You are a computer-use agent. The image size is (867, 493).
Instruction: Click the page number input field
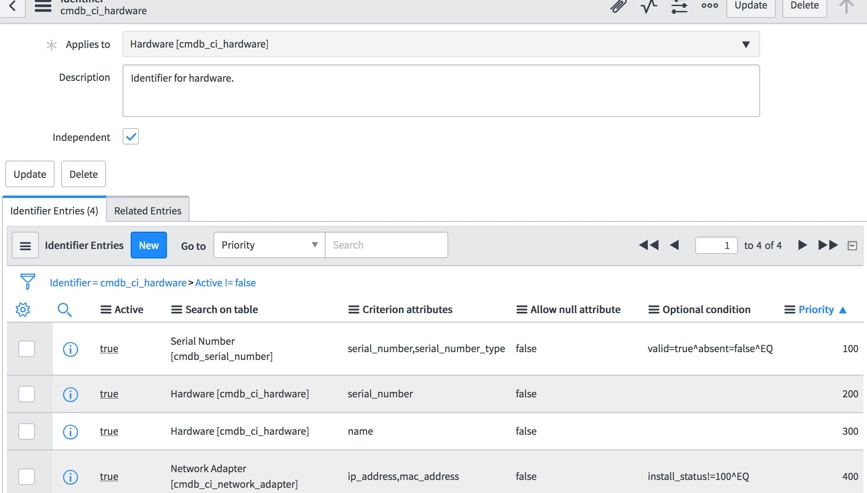(x=716, y=245)
